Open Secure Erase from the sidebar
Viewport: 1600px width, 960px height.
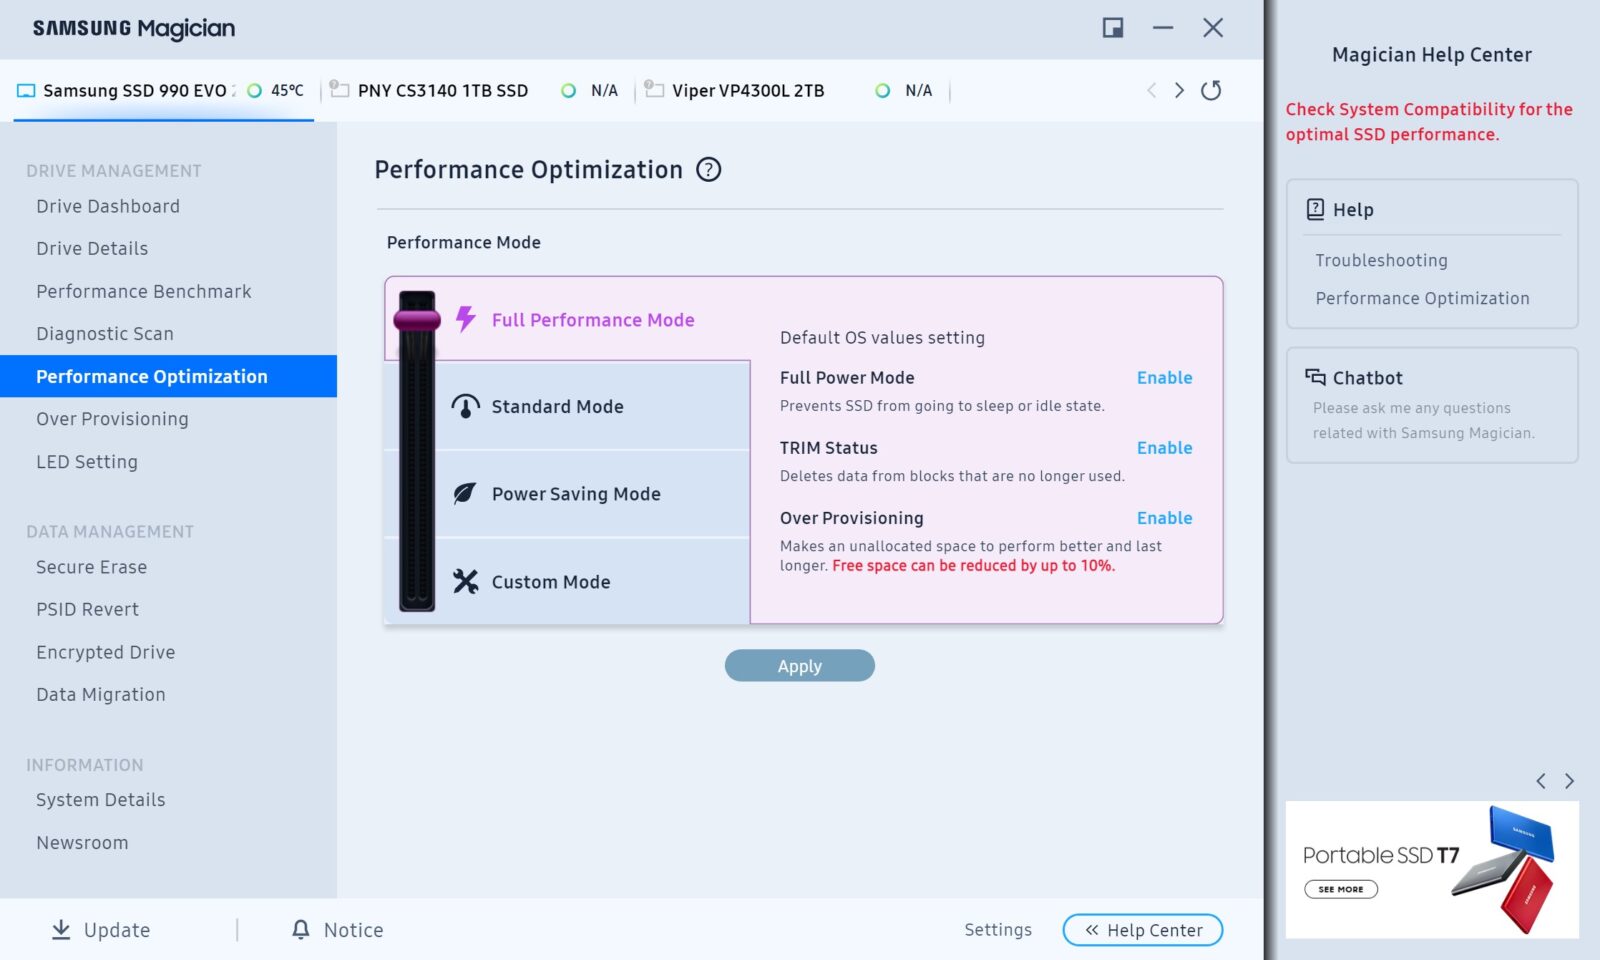(92, 567)
